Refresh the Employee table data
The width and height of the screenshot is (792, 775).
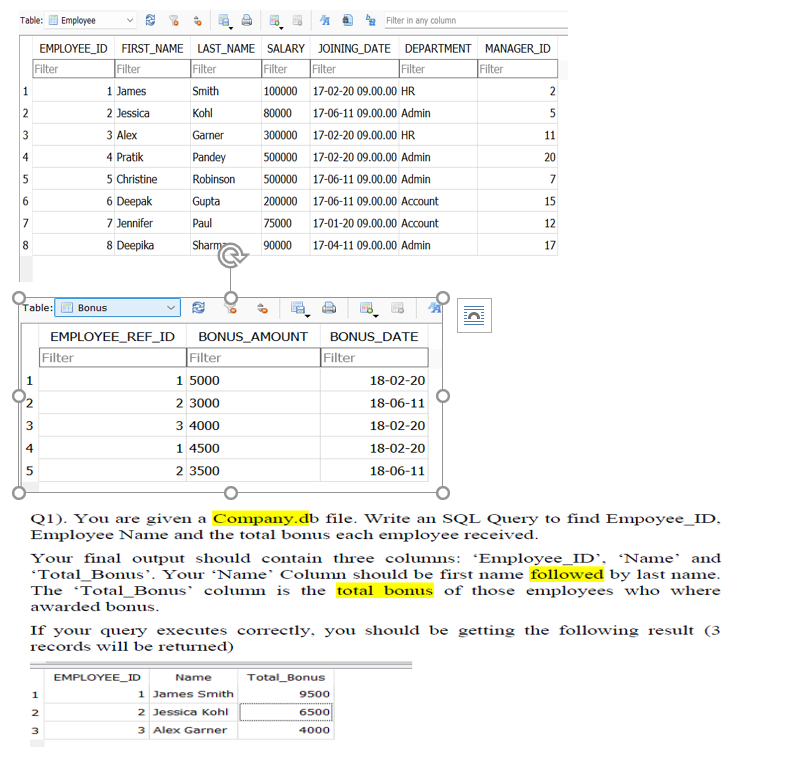tap(151, 20)
